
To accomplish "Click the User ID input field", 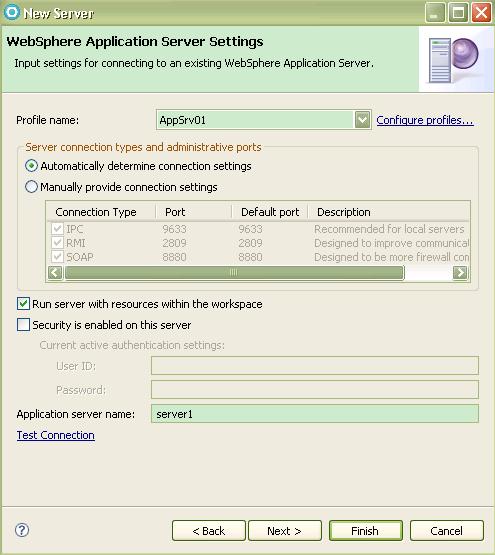I will [x=315, y=365].
